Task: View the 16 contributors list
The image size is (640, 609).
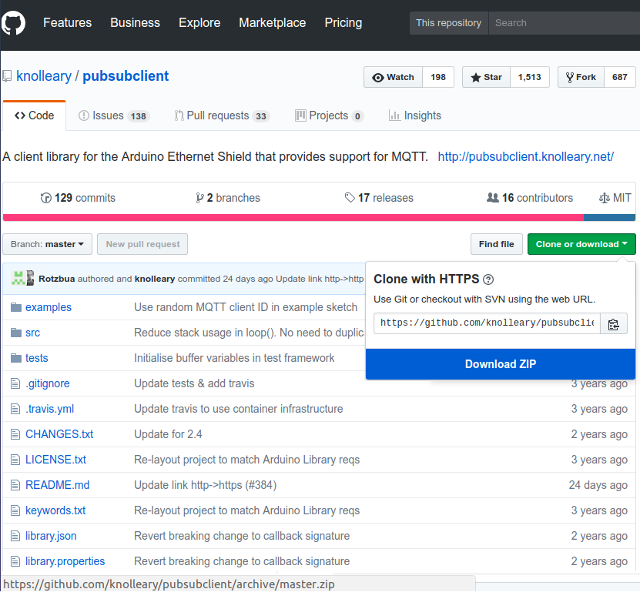Action: pos(530,198)
